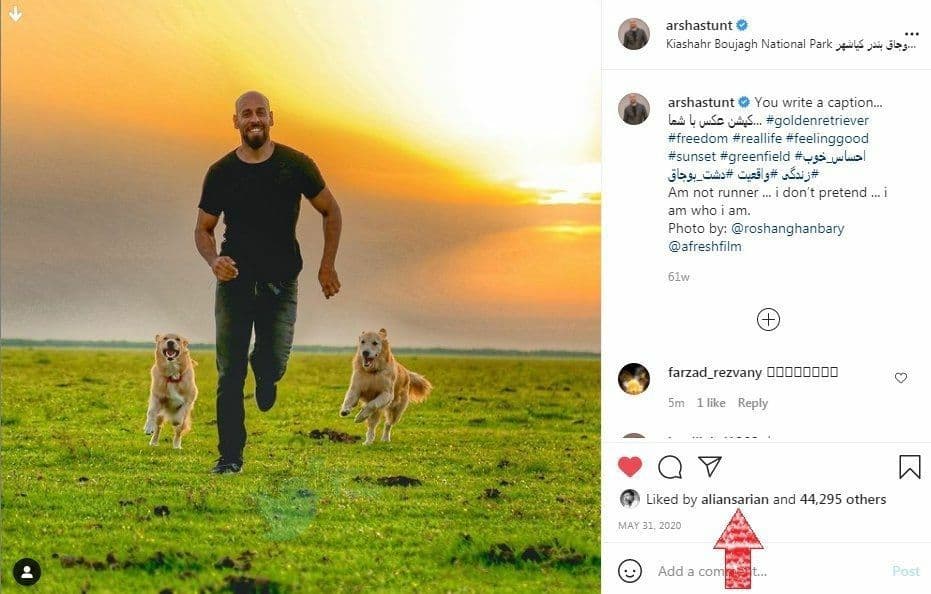The image size is (931, 594).
Task: Reply to farzad_rezvany's comment
Action: point(752,403)
